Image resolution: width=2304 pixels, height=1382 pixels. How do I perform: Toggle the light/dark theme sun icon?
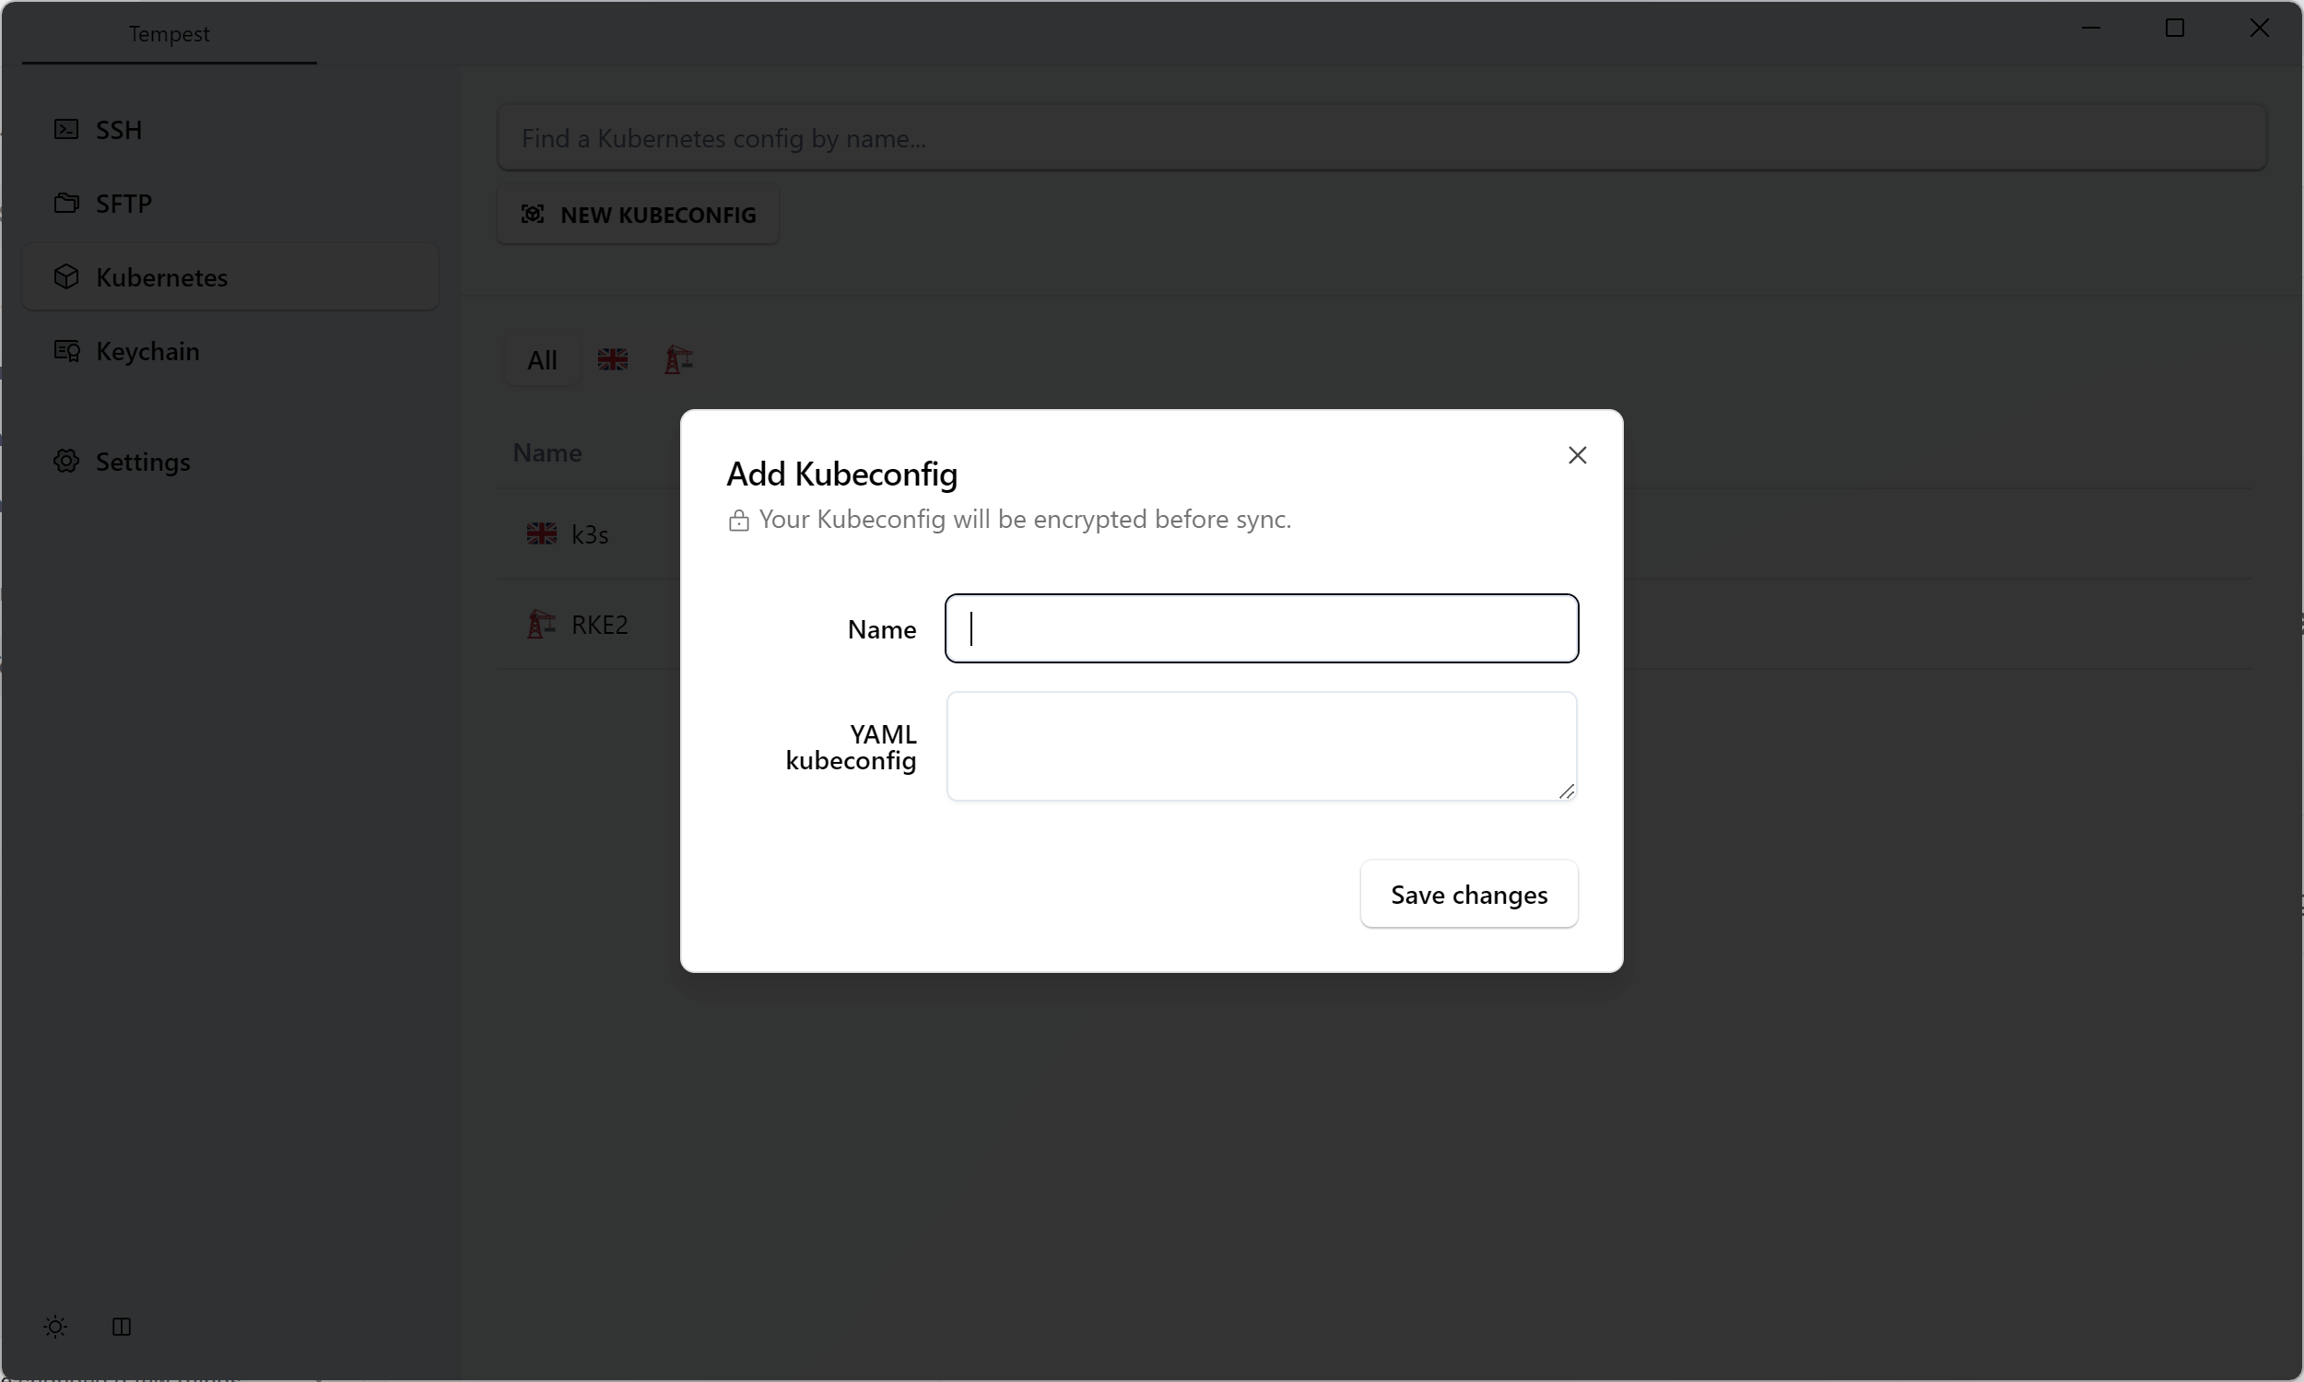[55, 1327]
